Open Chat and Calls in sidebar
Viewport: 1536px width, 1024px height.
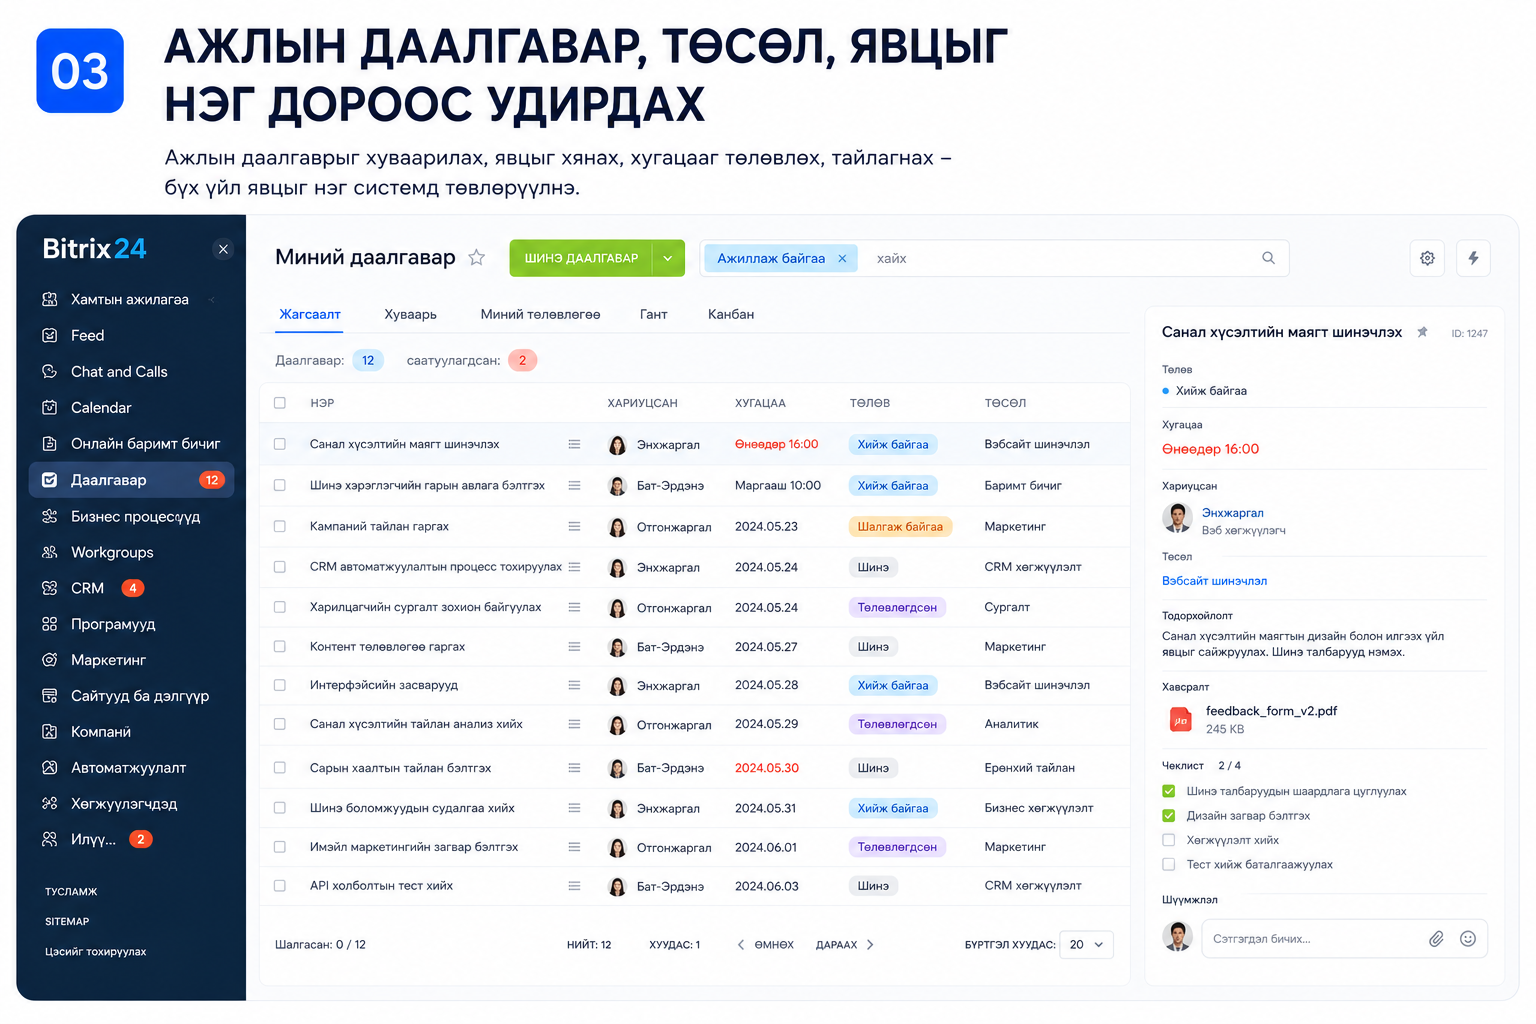coord(119,372)
